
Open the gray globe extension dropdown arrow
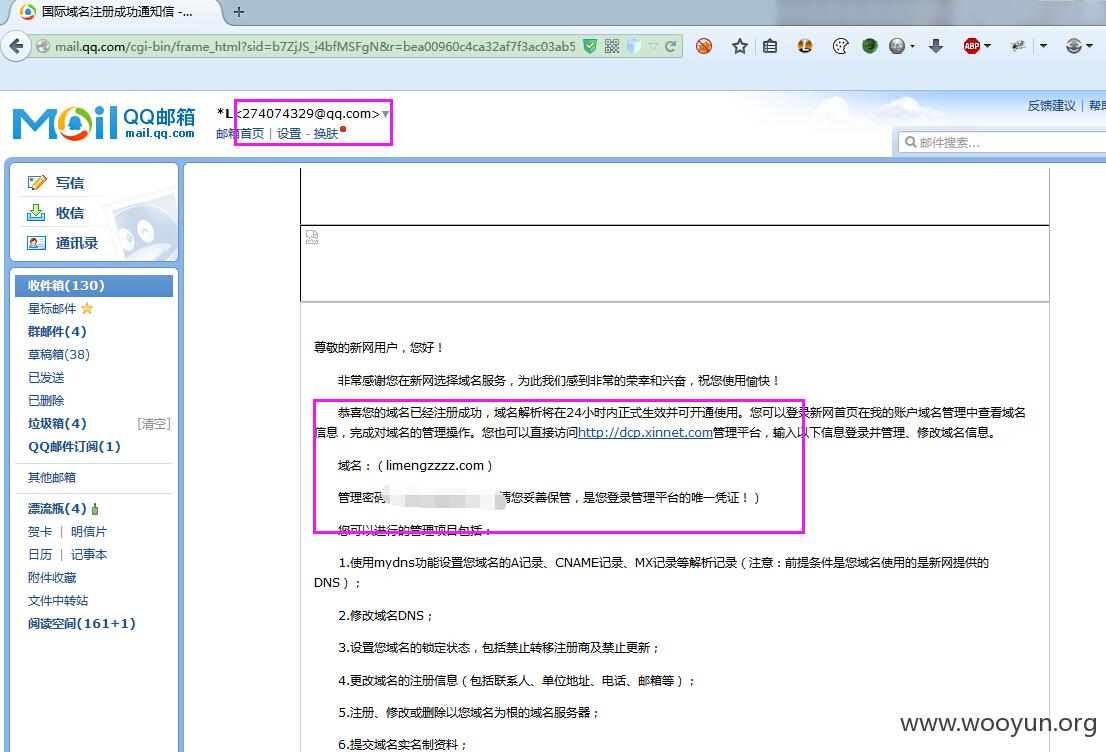tap(912, 47)
